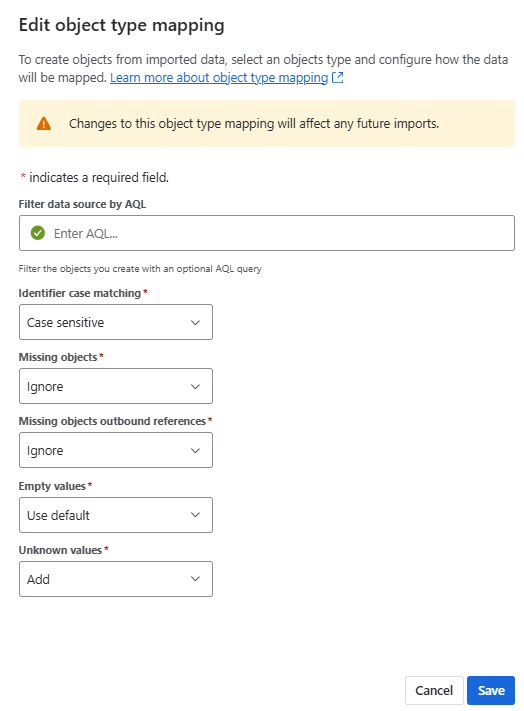Open the Unknown values dropdown
Screen dimensions: 524x711
[x=116, y=579]
